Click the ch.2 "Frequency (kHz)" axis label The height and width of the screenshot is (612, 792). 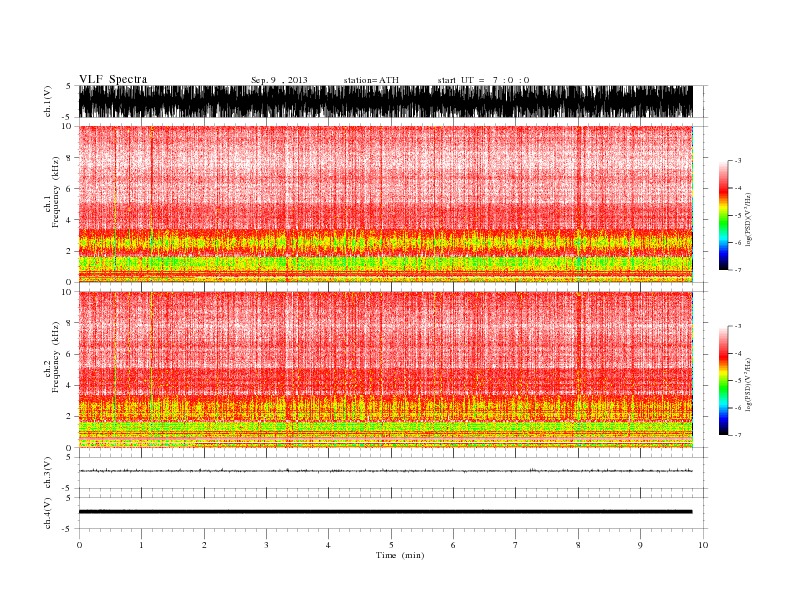(56, 358)
